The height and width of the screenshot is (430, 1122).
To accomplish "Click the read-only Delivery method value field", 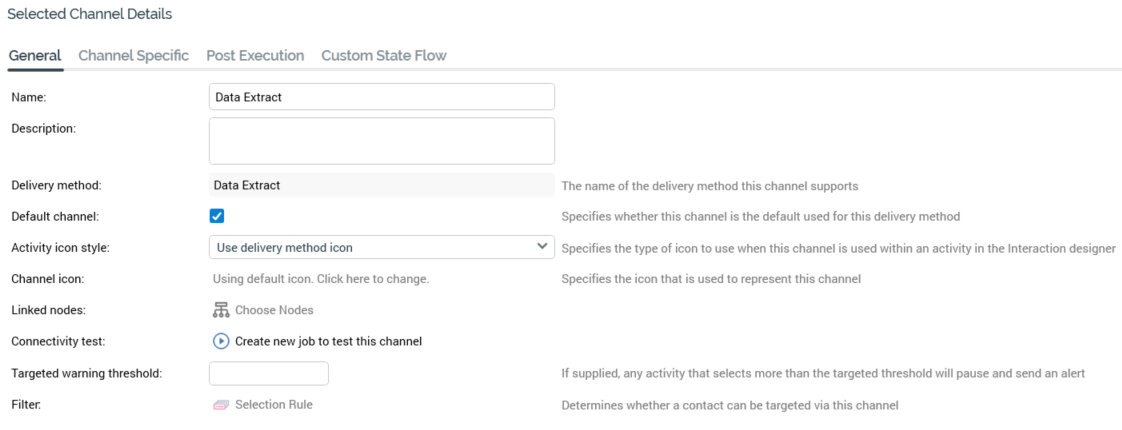I will (x=381, y=185).
